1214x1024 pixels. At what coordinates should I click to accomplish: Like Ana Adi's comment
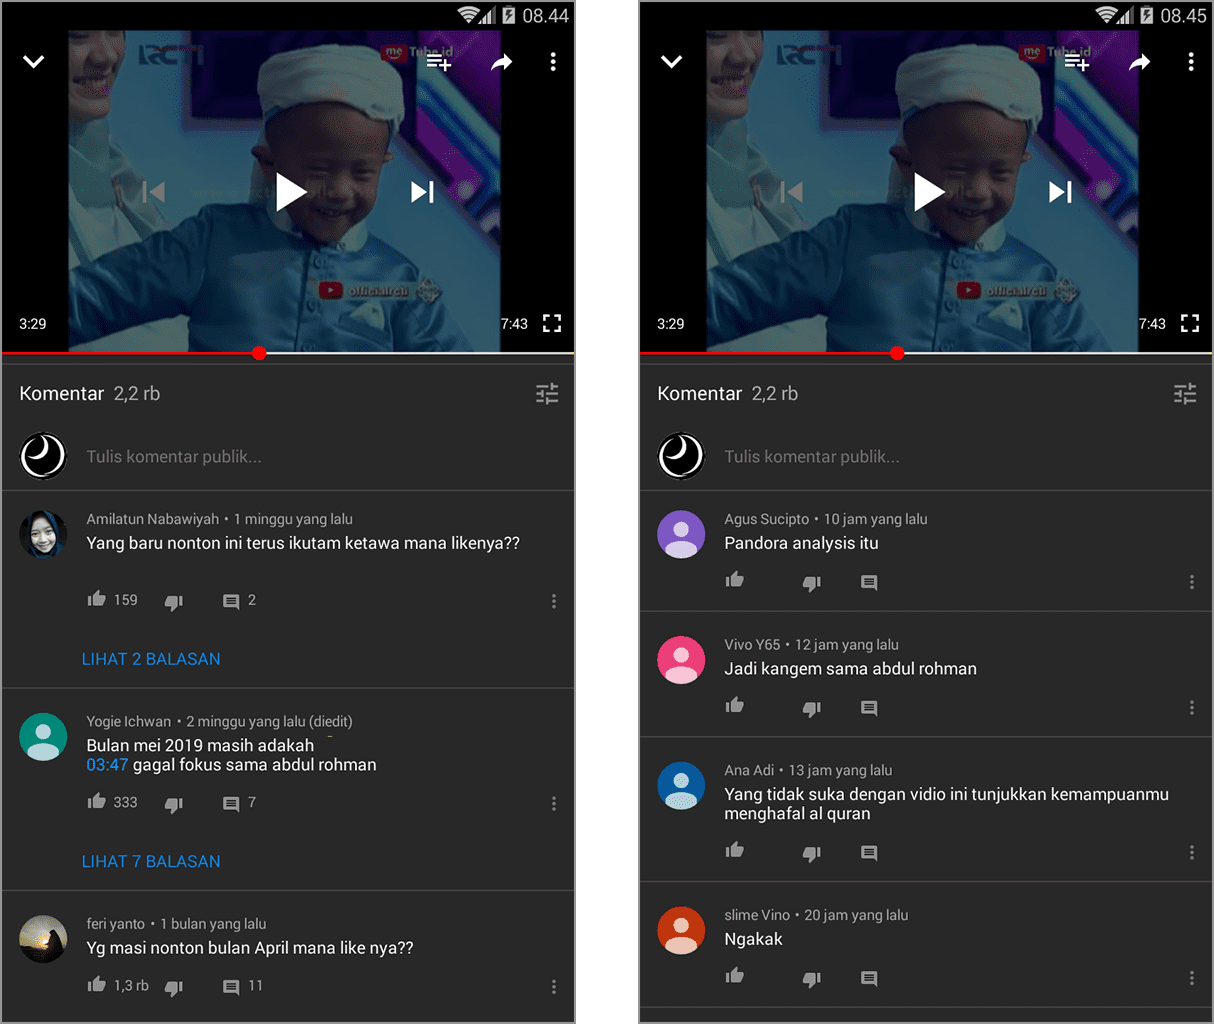click(x=735, y=851)
